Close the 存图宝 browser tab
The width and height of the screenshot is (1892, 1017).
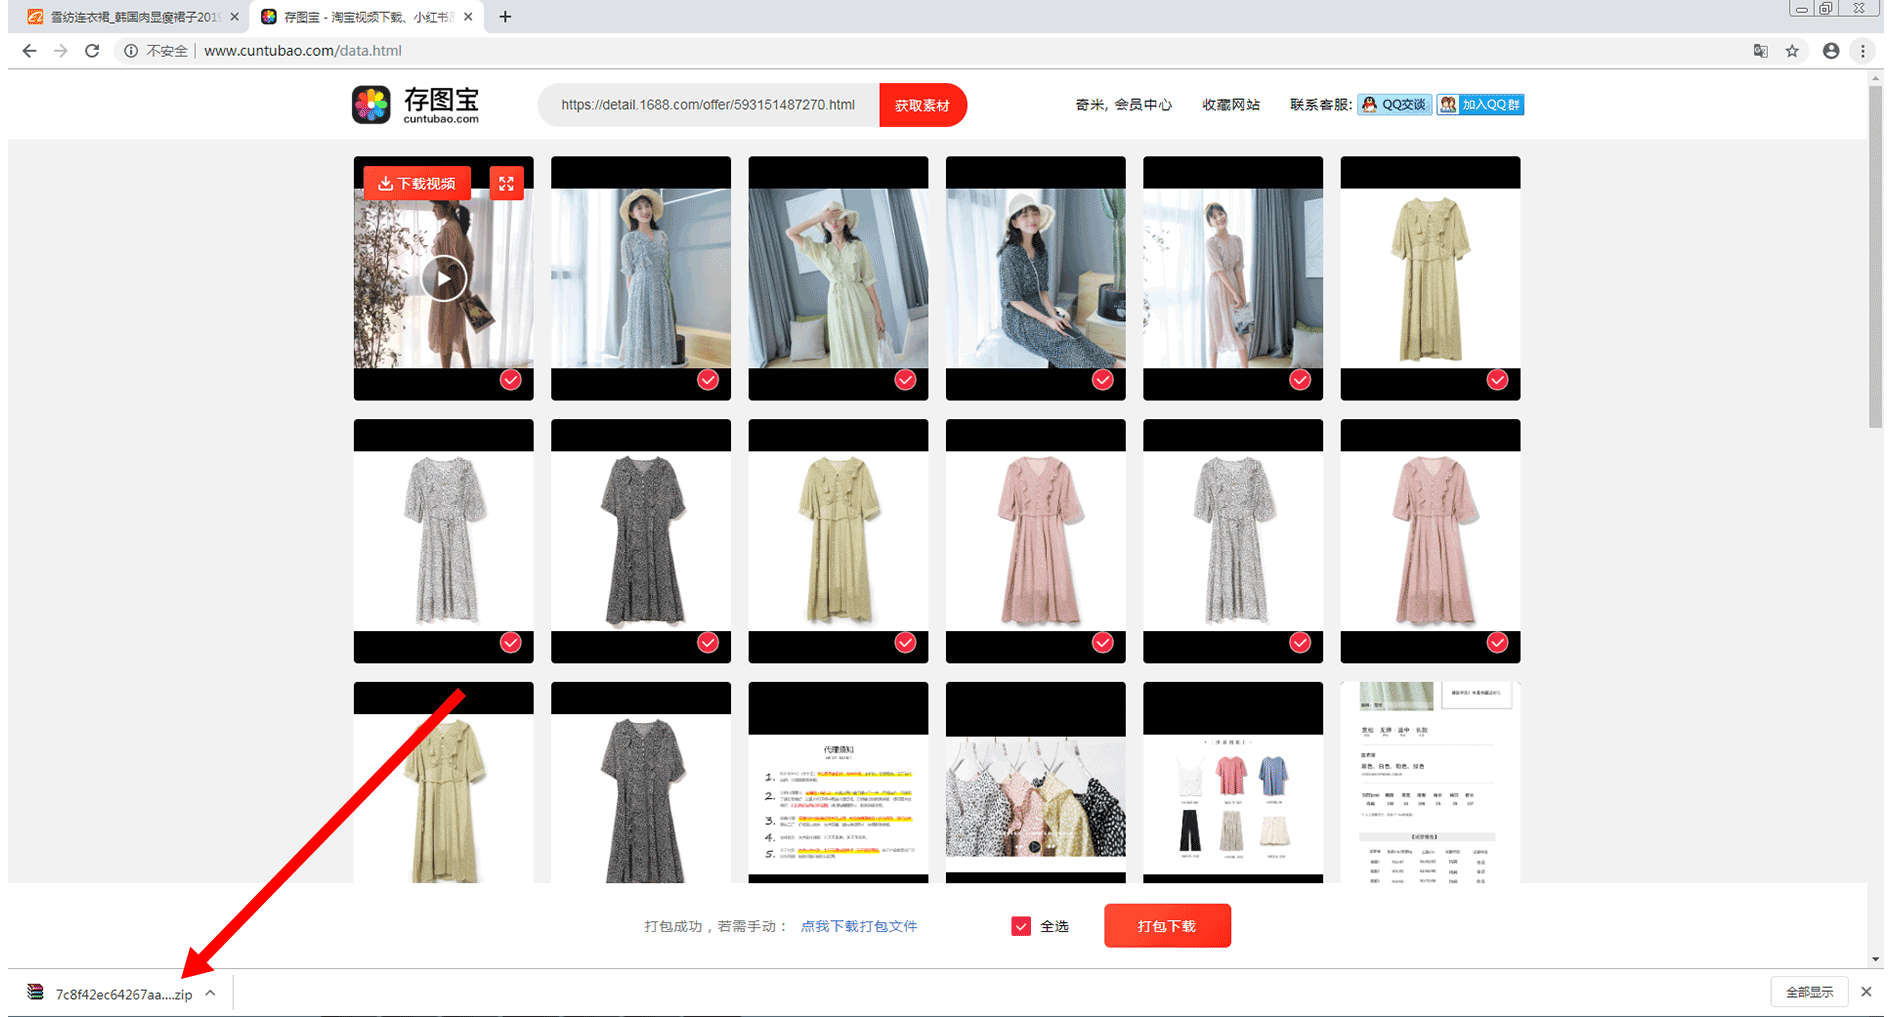468,17
